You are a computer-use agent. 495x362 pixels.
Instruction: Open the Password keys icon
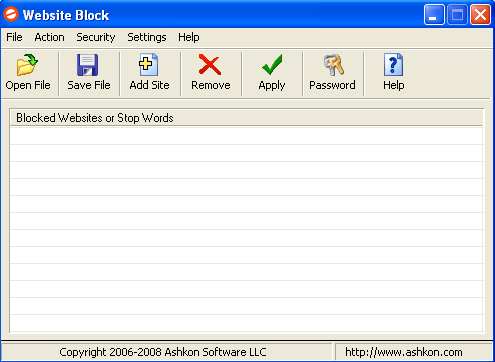click(x=334, y=65)
